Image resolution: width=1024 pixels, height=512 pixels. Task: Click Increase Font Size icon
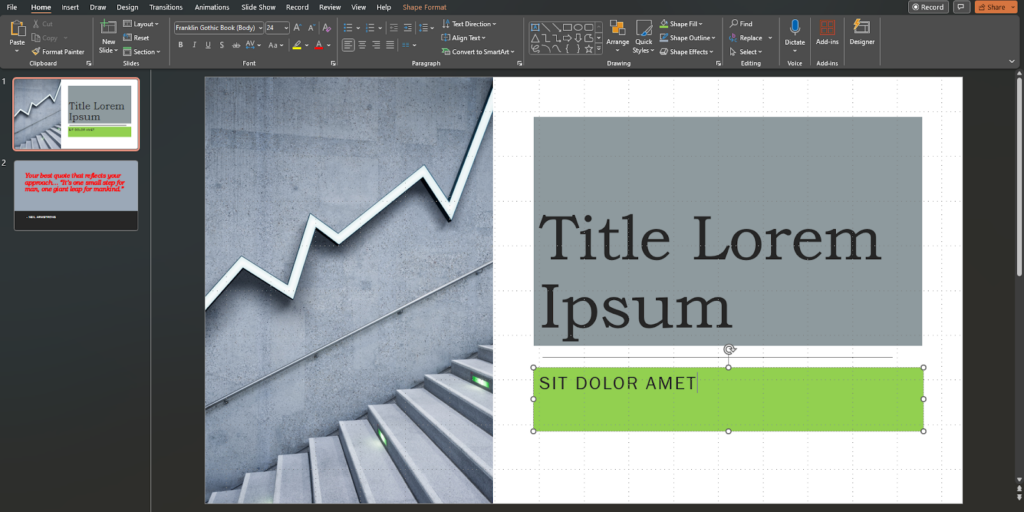(x=296, y=28)
